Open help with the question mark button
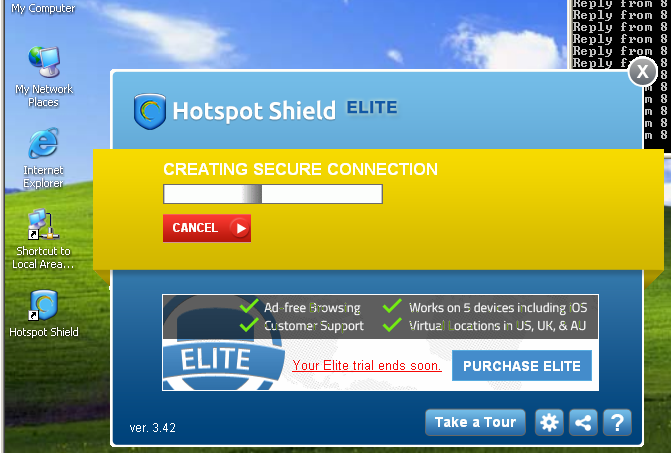Screen dimensions: 671x453 (617, 423)
